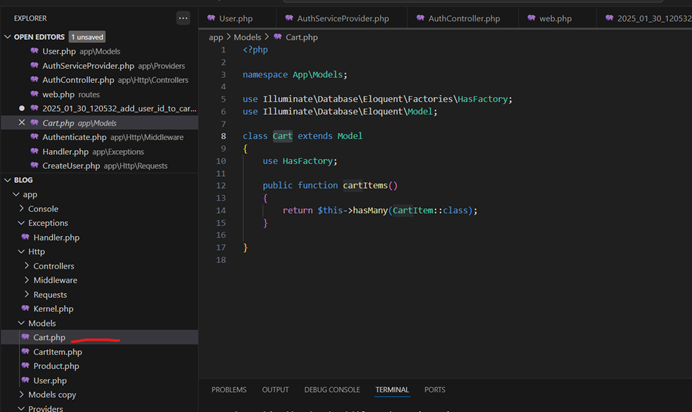Click PHP icon next to Kernel.php in tree
Screen dimensions: 692x412
[24, 309]
